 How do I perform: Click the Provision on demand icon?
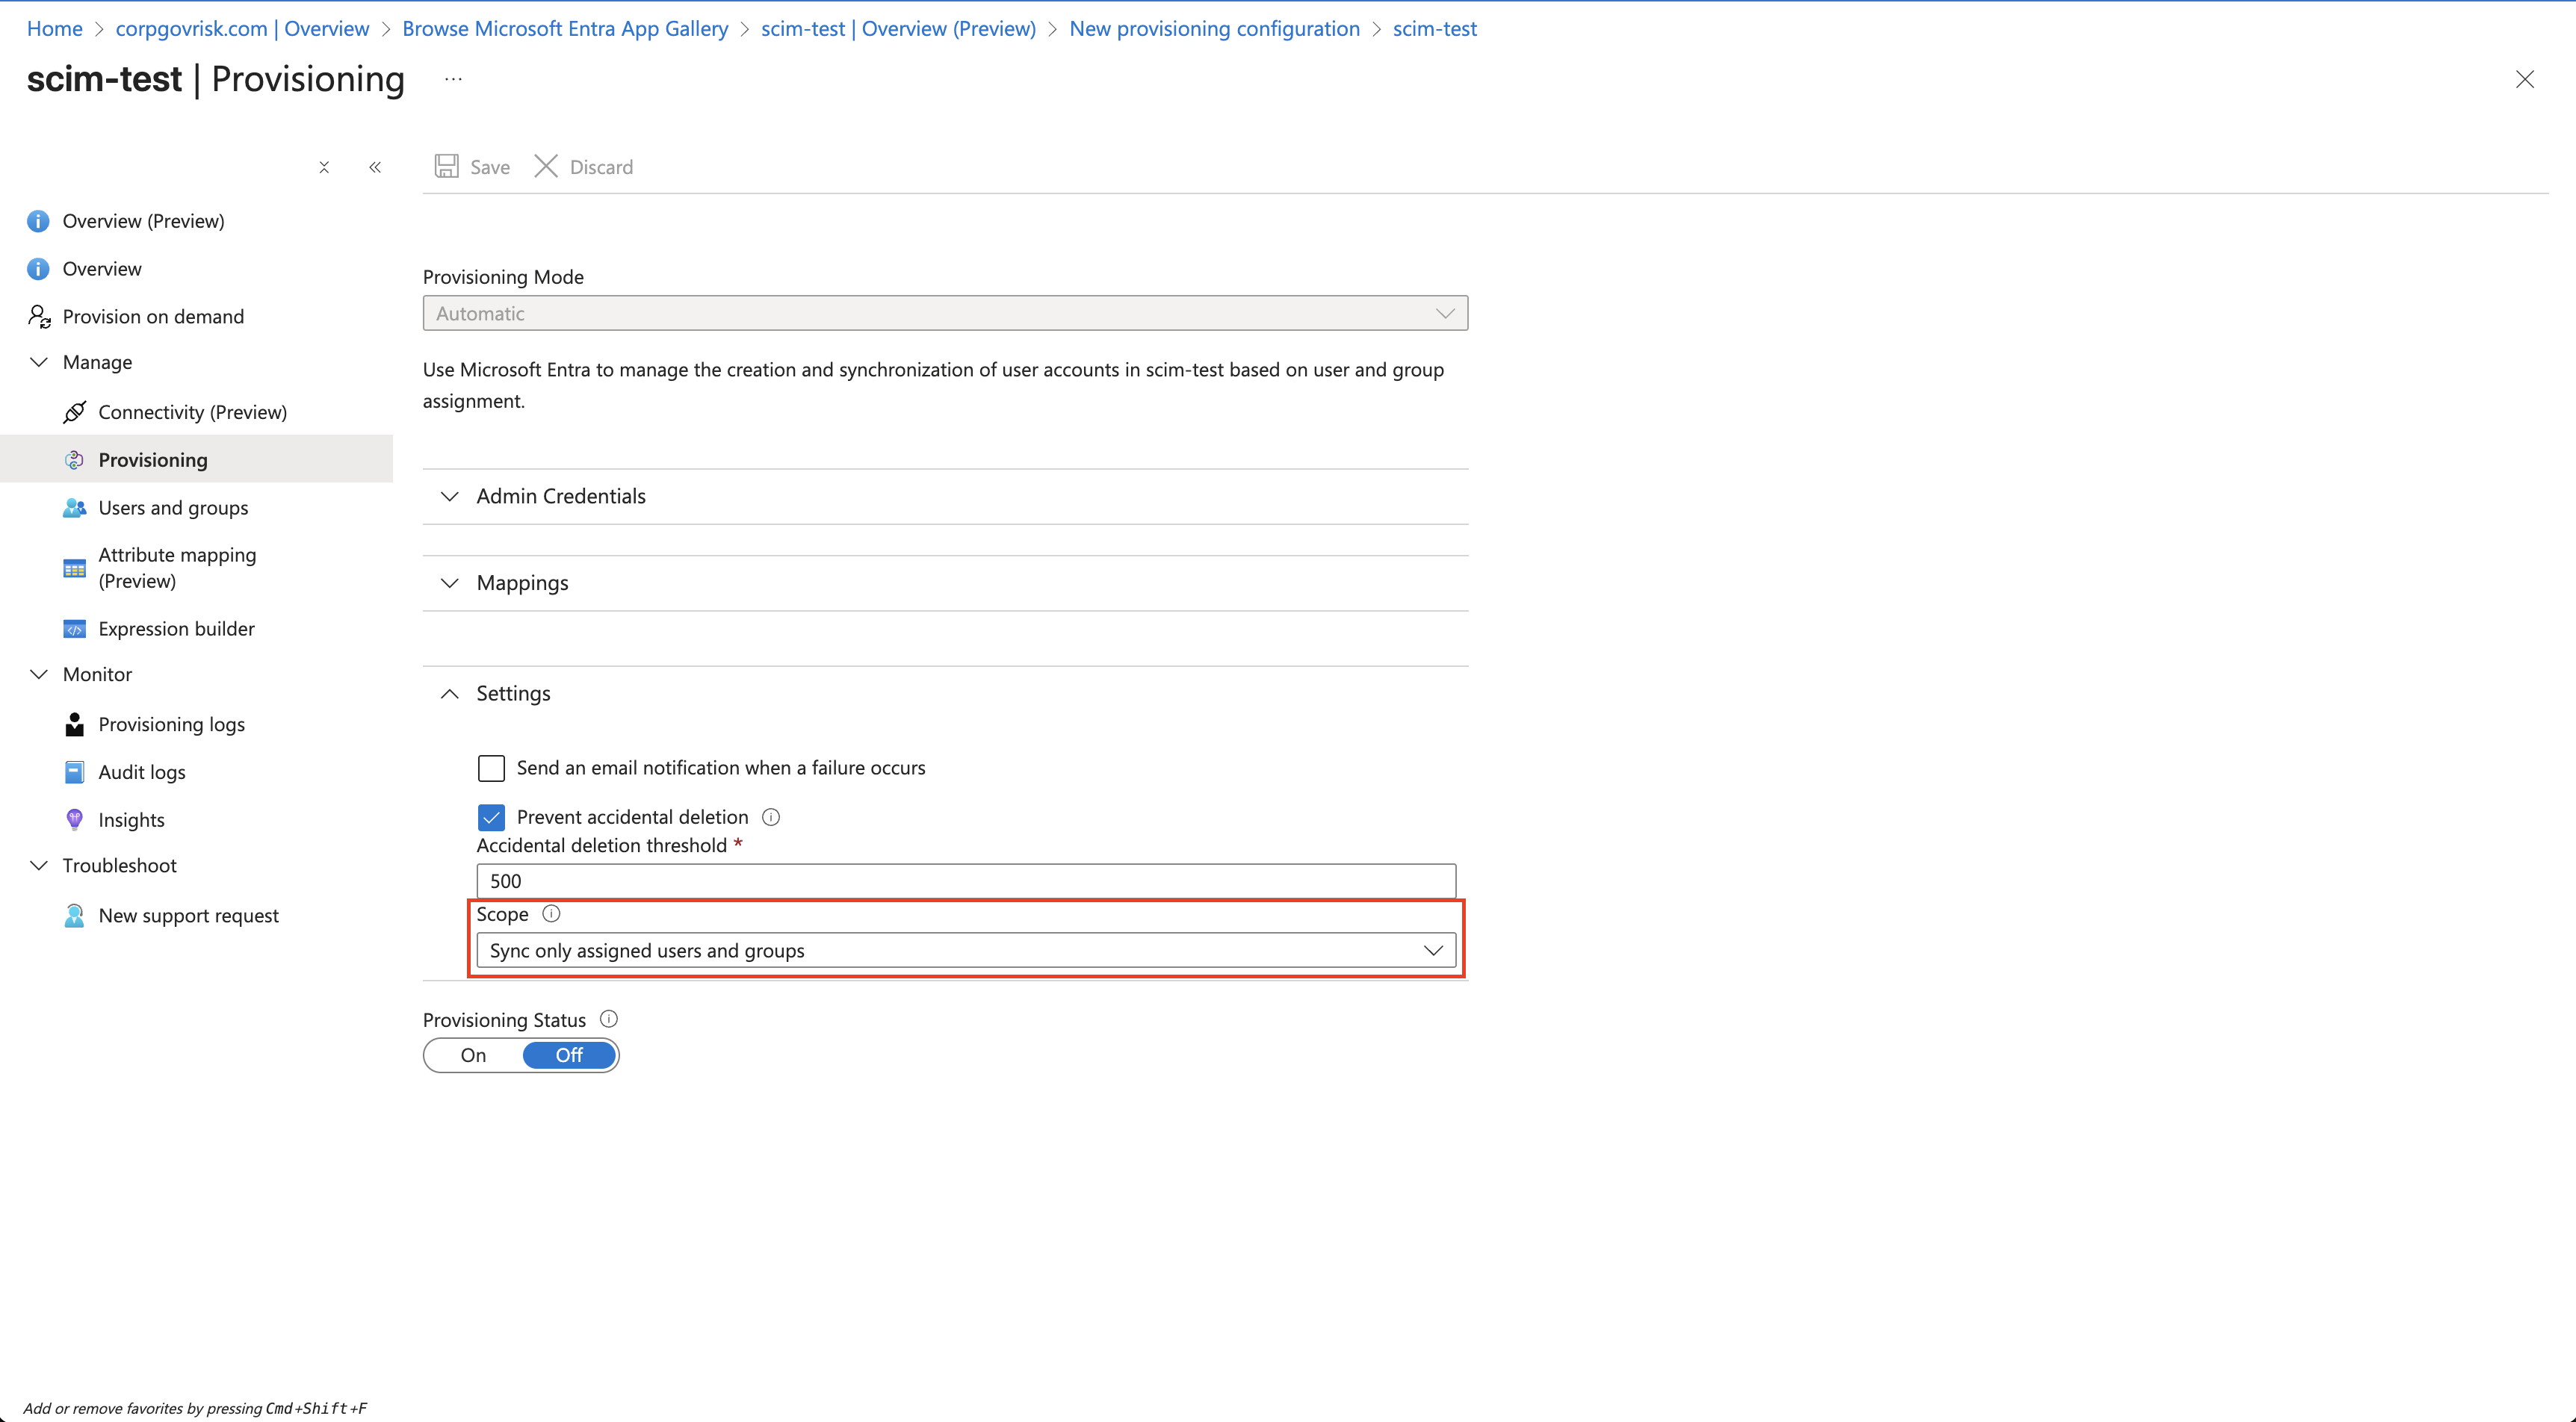click(x=39, y=316)
